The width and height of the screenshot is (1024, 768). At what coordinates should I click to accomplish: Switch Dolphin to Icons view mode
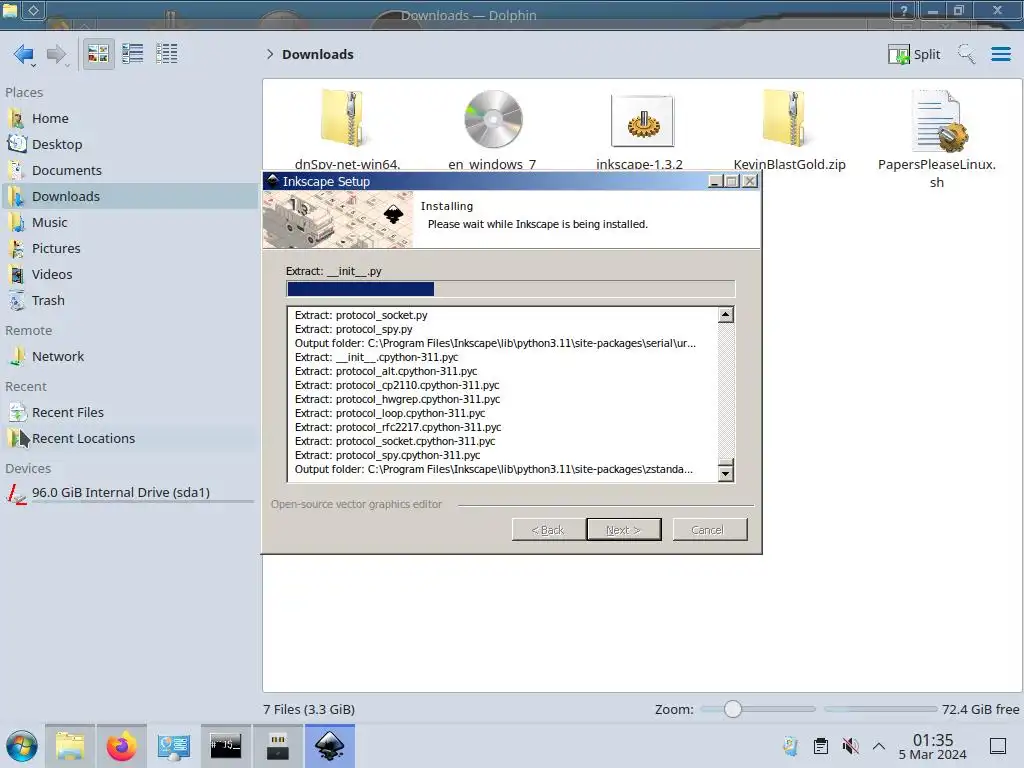[x=98, y=54]
